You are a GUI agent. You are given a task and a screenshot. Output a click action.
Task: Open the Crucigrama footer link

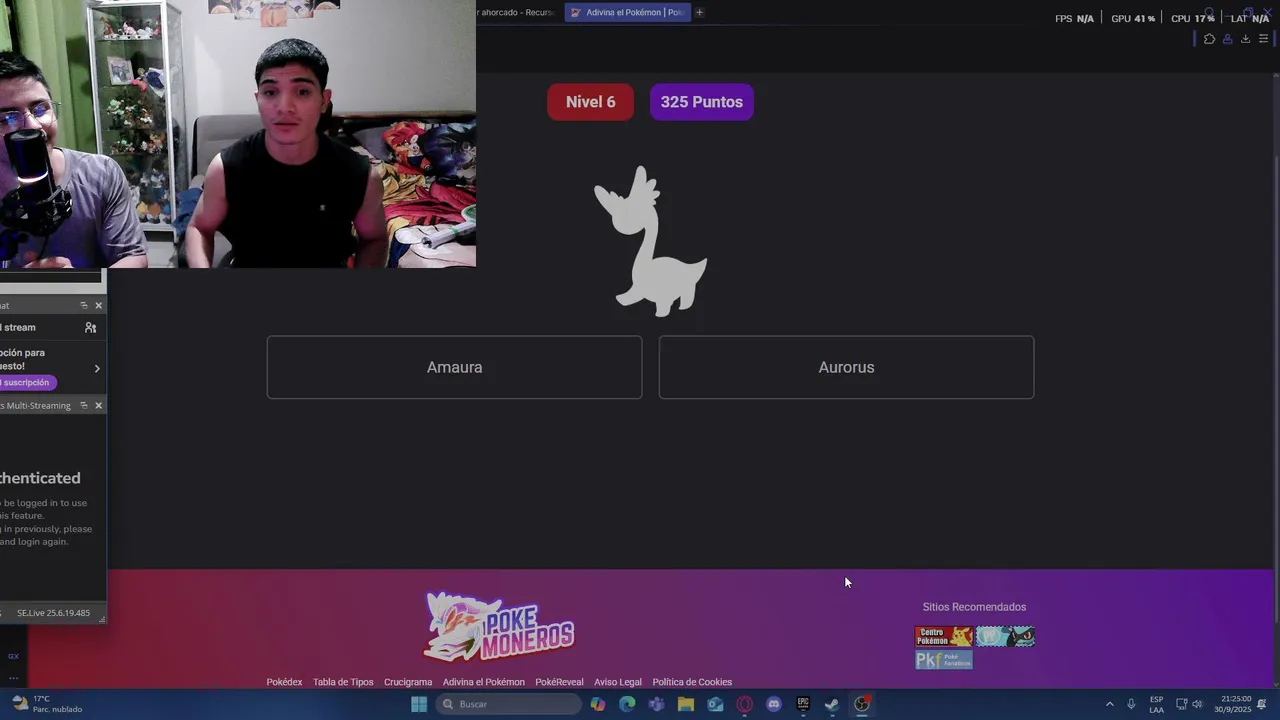408,682
